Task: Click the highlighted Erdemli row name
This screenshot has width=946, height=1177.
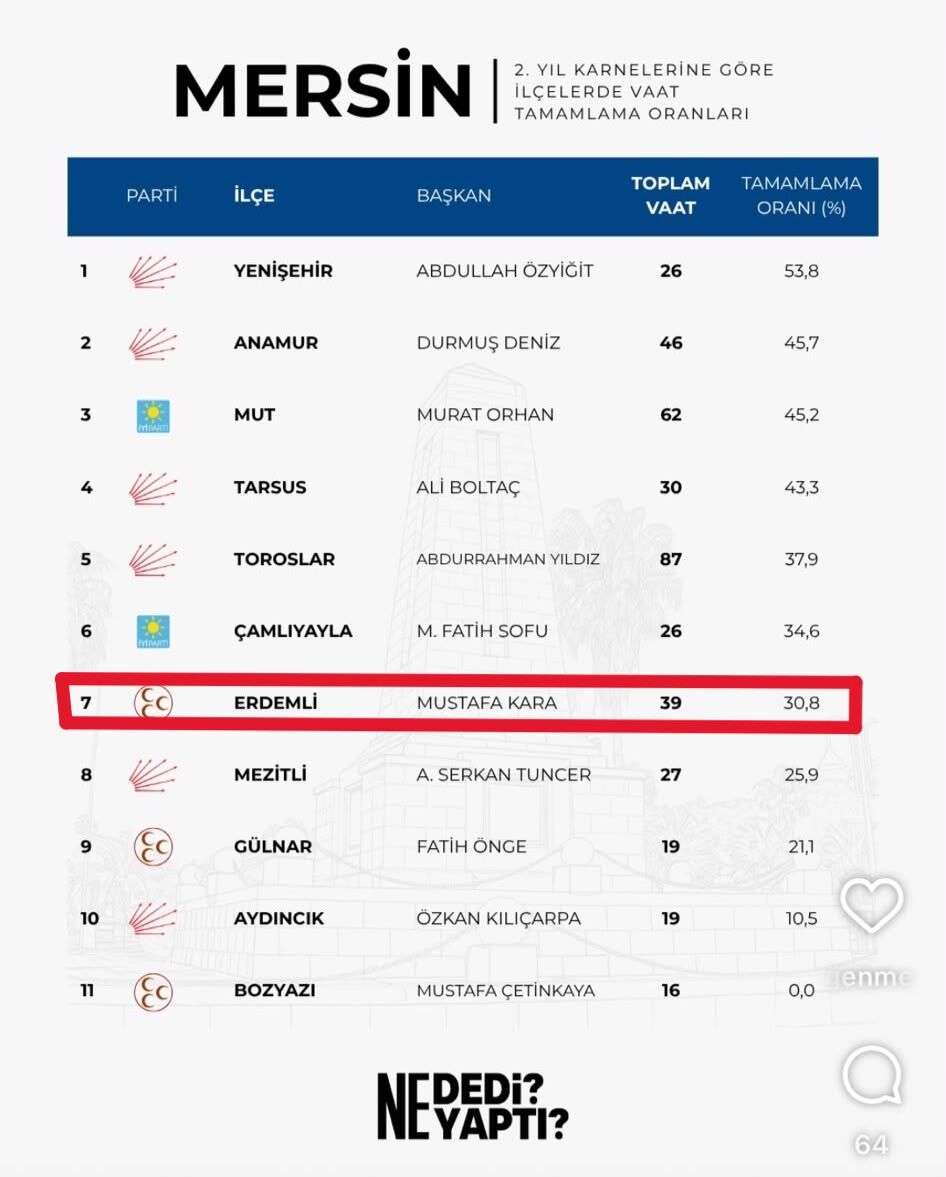Action: (x=276, y=703)
